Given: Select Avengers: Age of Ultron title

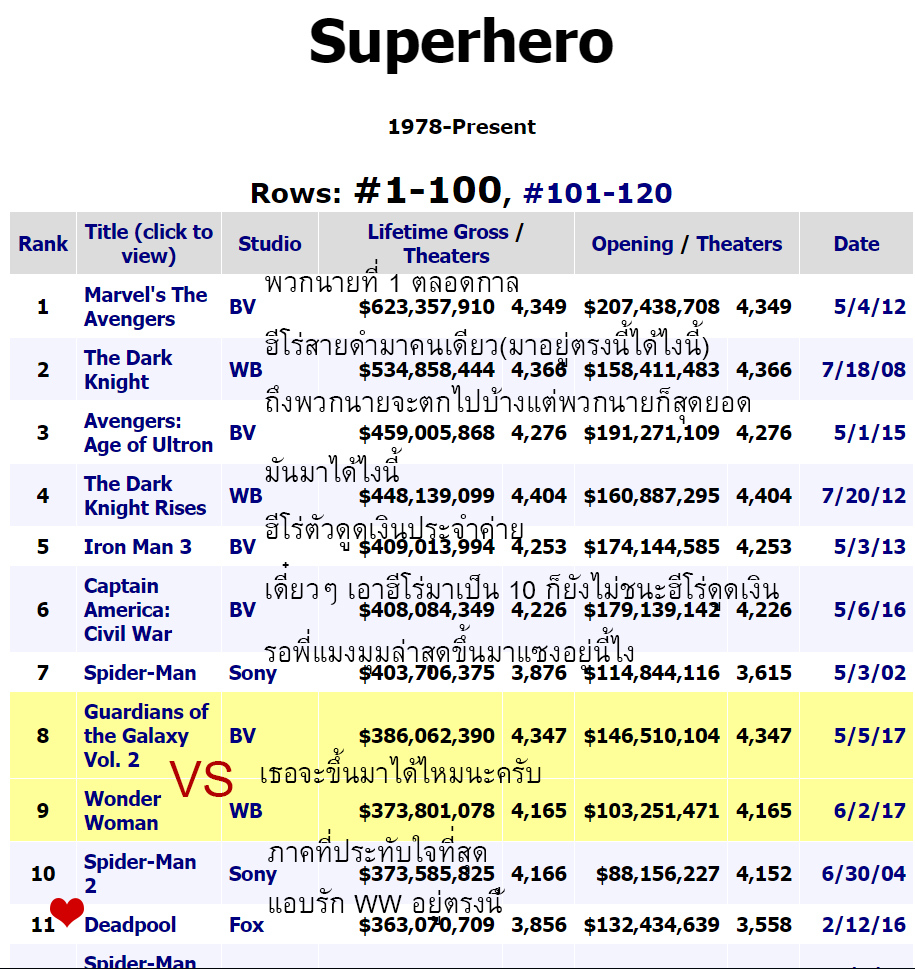Looking at the screenshot, I should click(x=148, y=433).
